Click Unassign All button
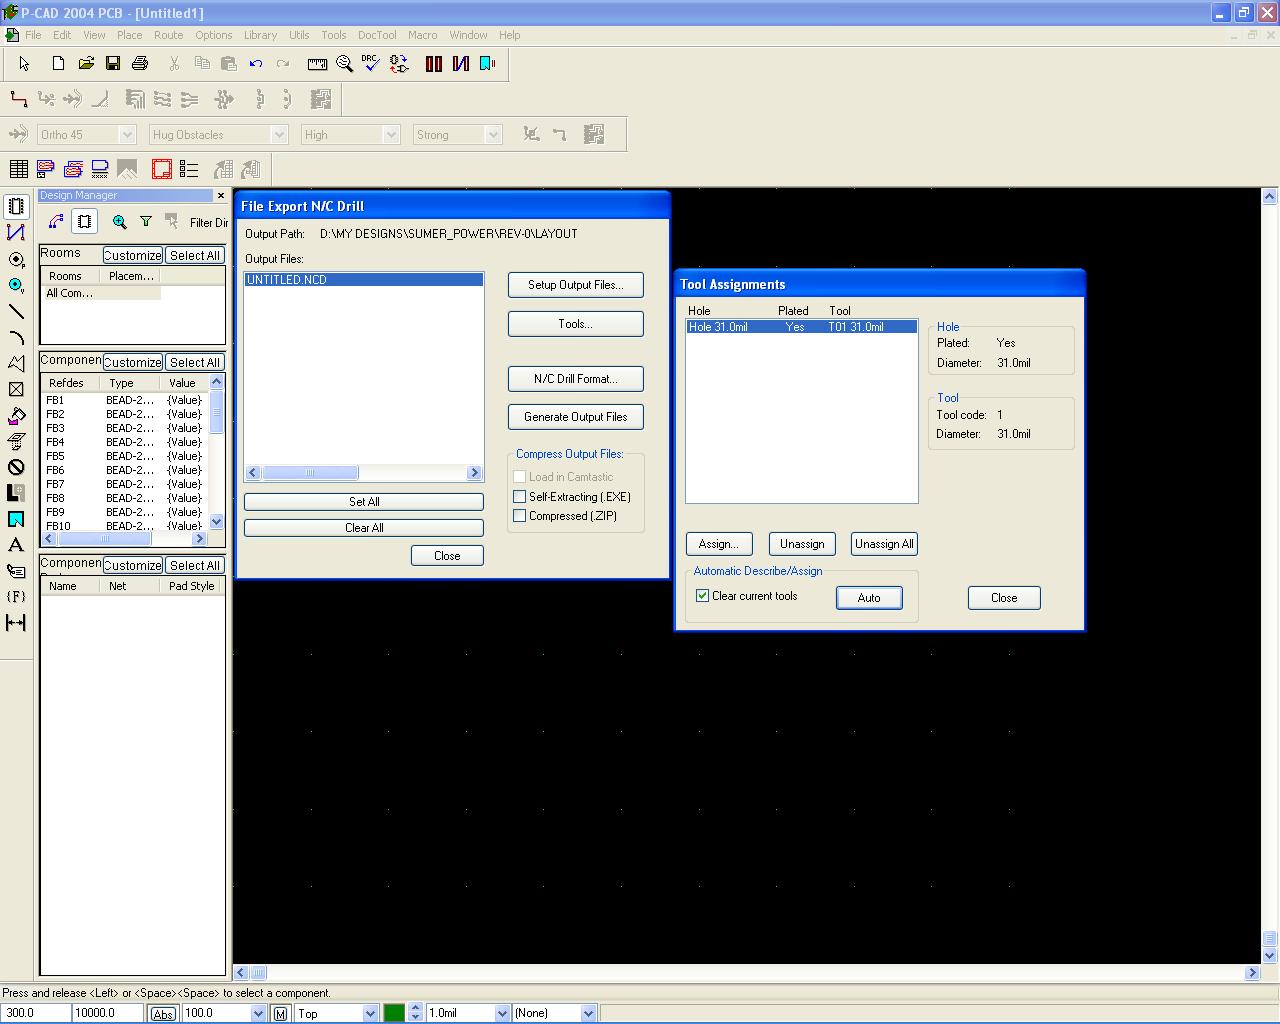1280x1024 pixels. tap(884, 544)
